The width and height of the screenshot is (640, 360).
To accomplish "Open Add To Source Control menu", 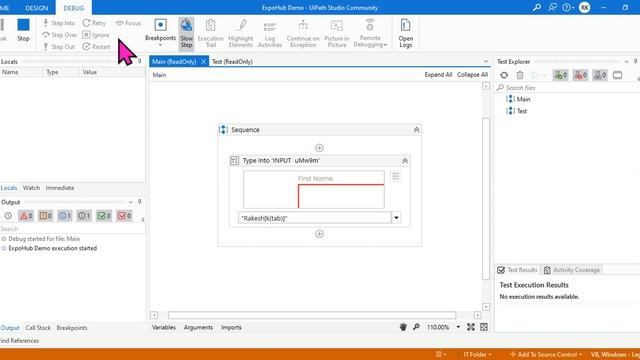I will [x=546, y=354].
